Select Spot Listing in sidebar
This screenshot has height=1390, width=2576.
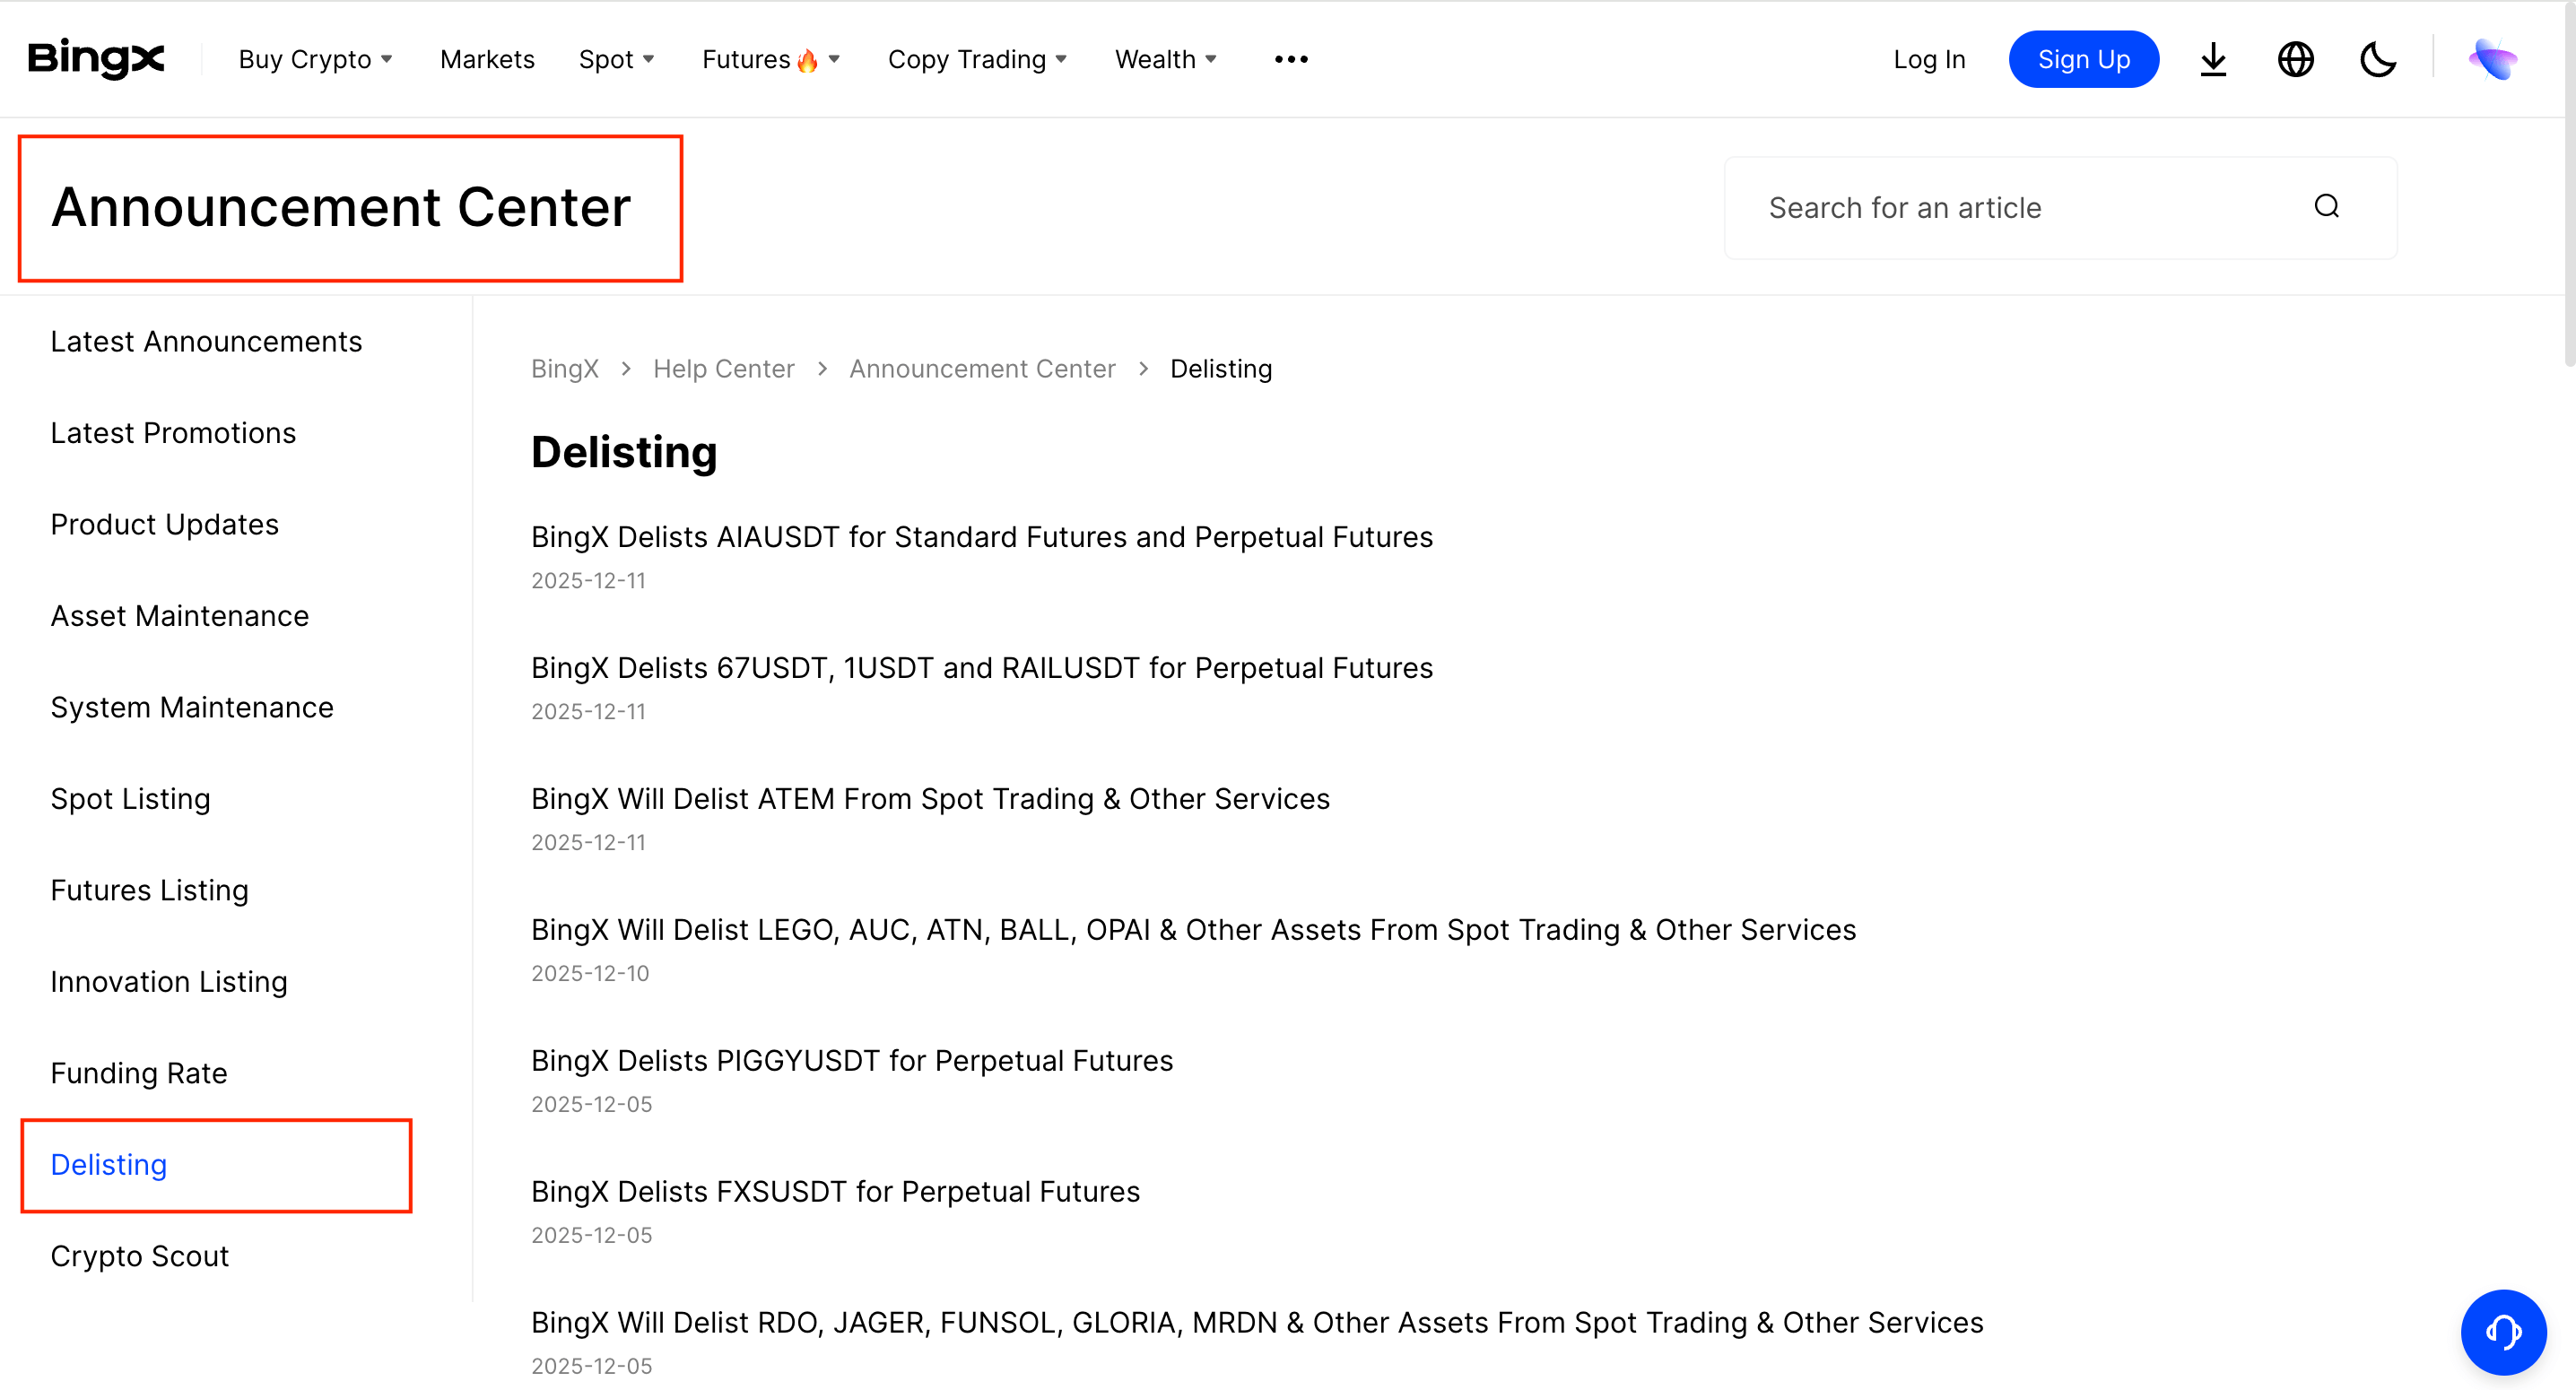tap(130, 798)
